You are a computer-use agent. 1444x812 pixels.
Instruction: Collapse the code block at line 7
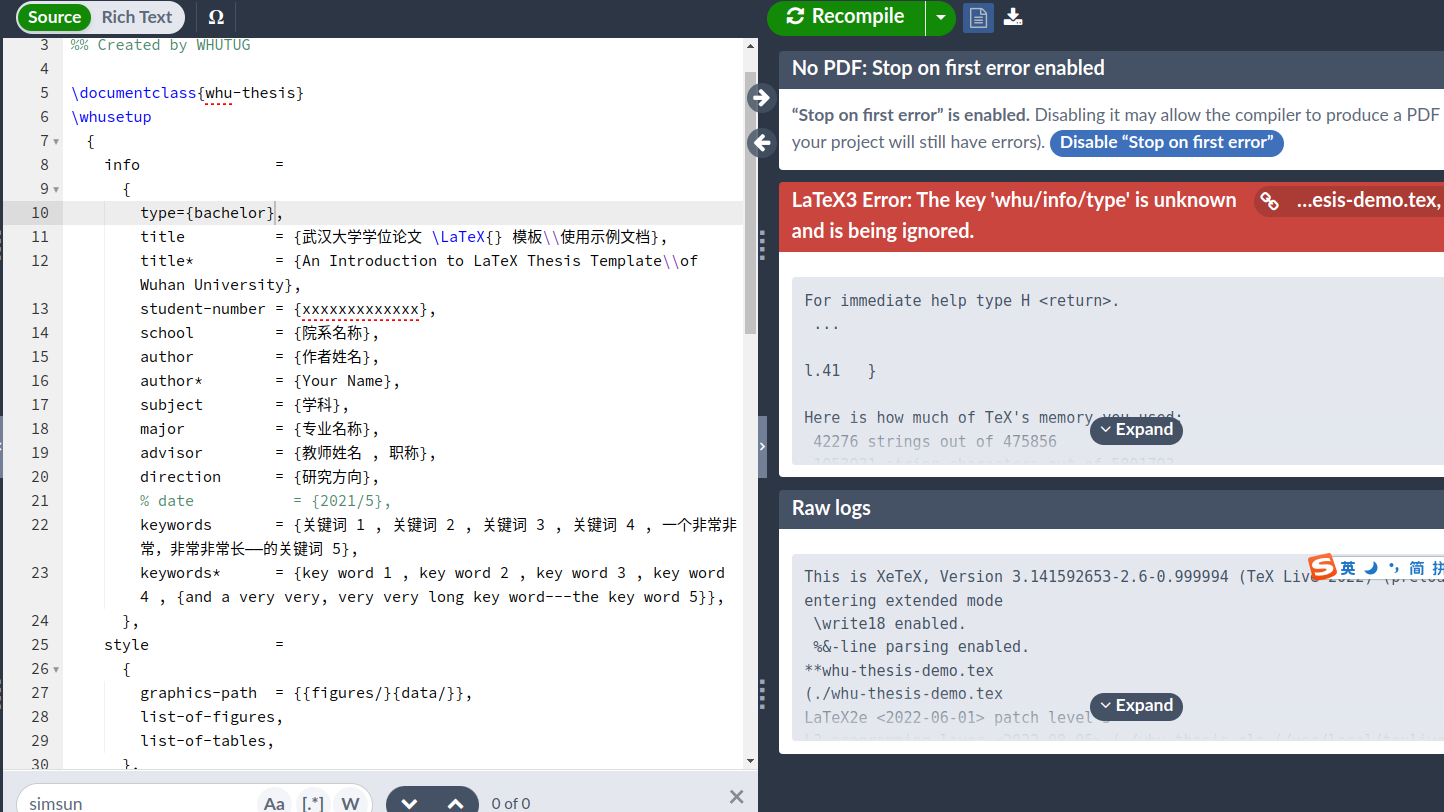(x=57, y=141)
